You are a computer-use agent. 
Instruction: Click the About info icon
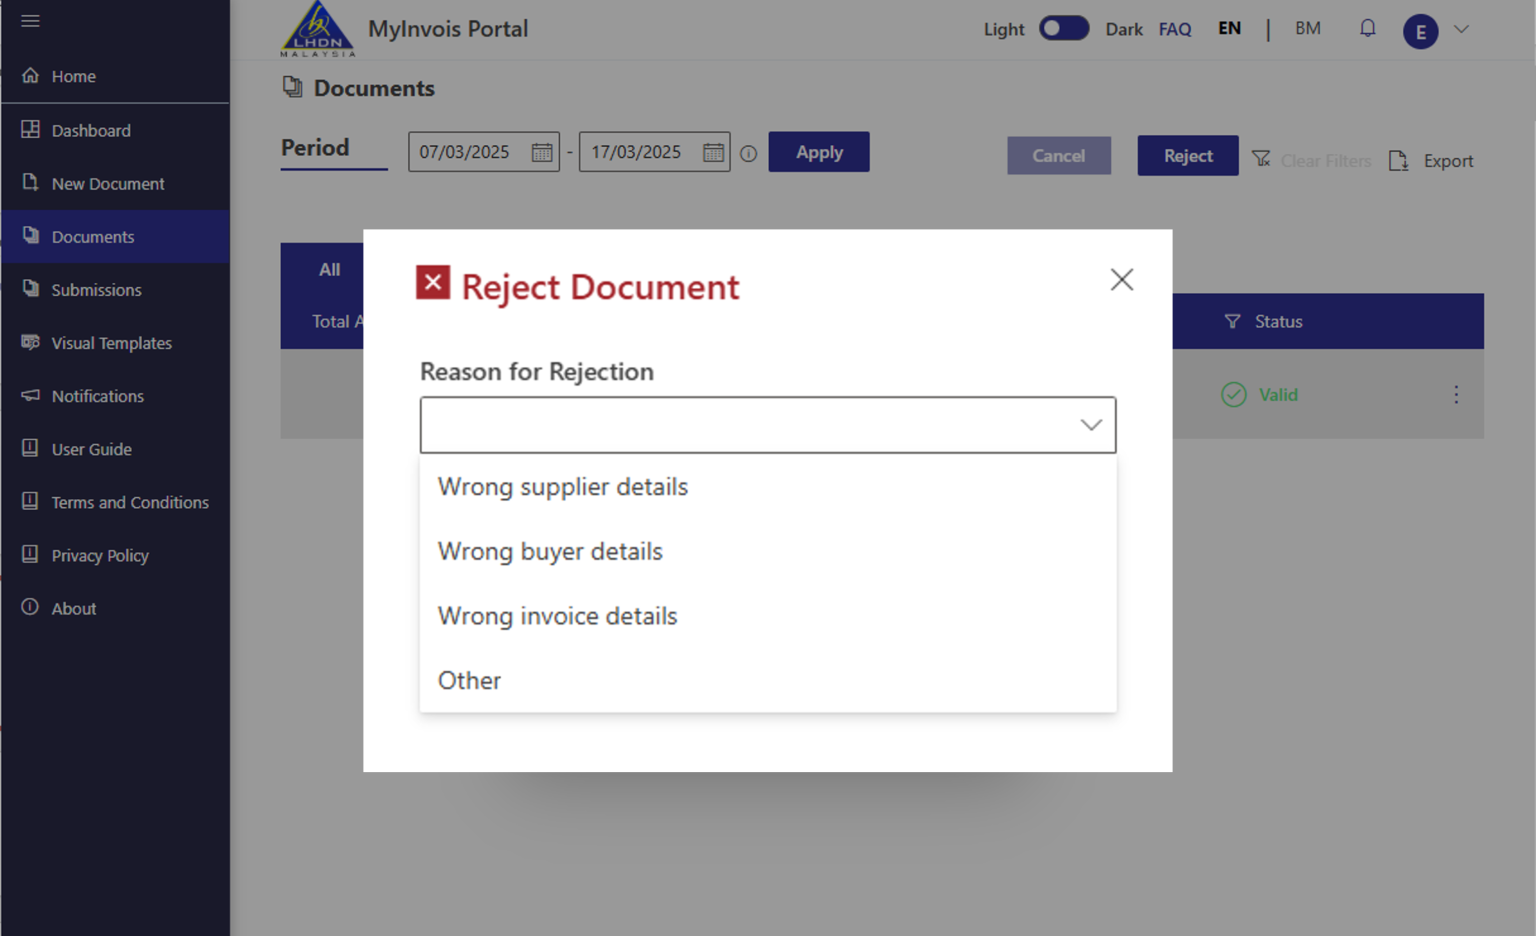pos(31,607)
